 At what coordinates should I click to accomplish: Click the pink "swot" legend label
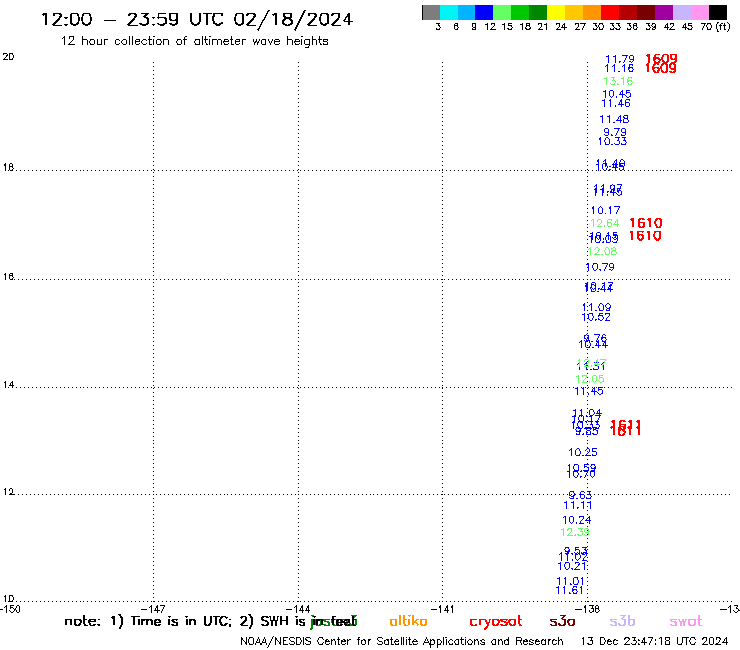tap(686, 622)
